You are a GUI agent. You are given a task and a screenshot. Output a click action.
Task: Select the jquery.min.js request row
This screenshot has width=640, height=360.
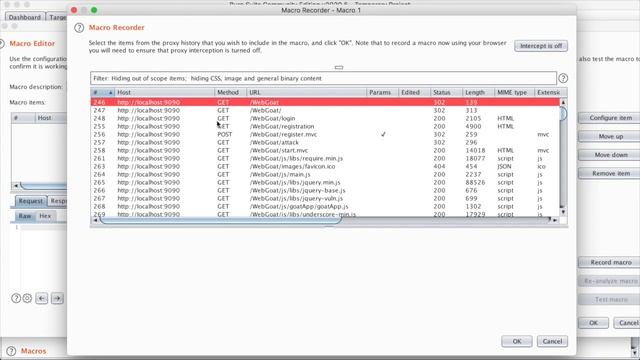(325, 182)
